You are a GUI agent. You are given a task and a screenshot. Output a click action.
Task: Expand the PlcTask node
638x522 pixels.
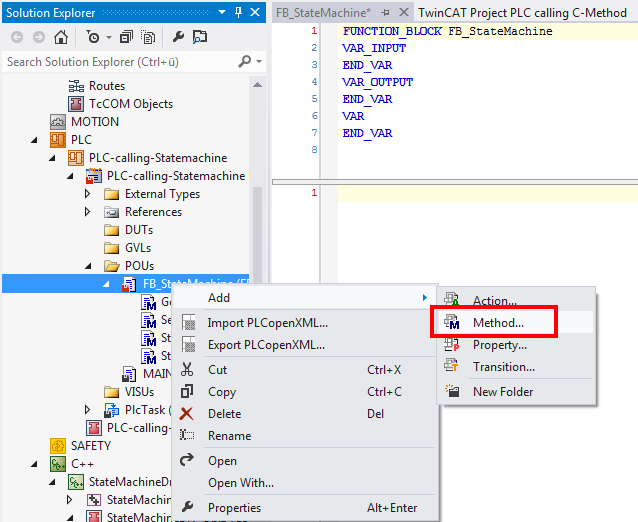pyautogui.click(x=87, y=410)
